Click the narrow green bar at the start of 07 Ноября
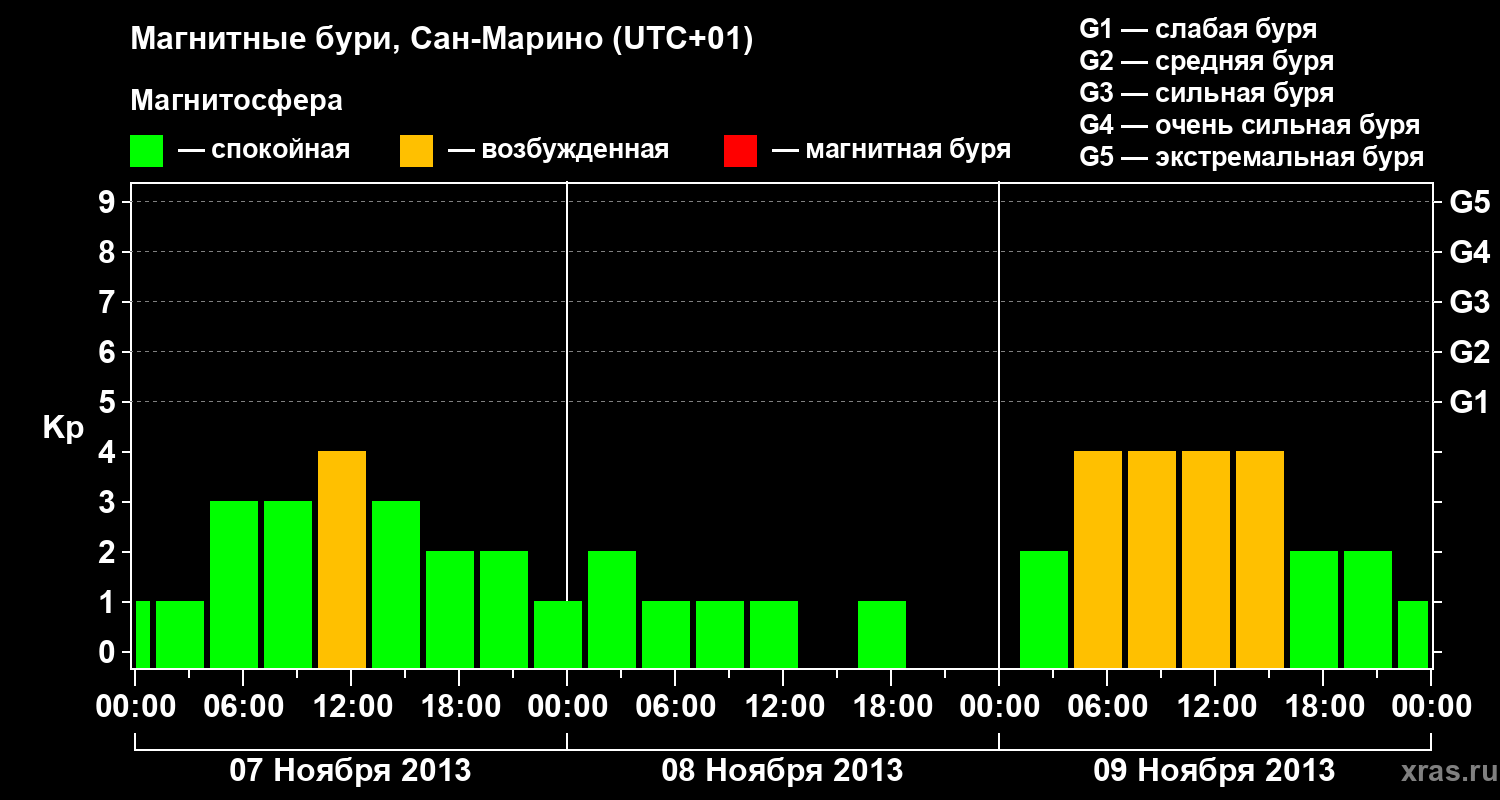 pos(143,634)
